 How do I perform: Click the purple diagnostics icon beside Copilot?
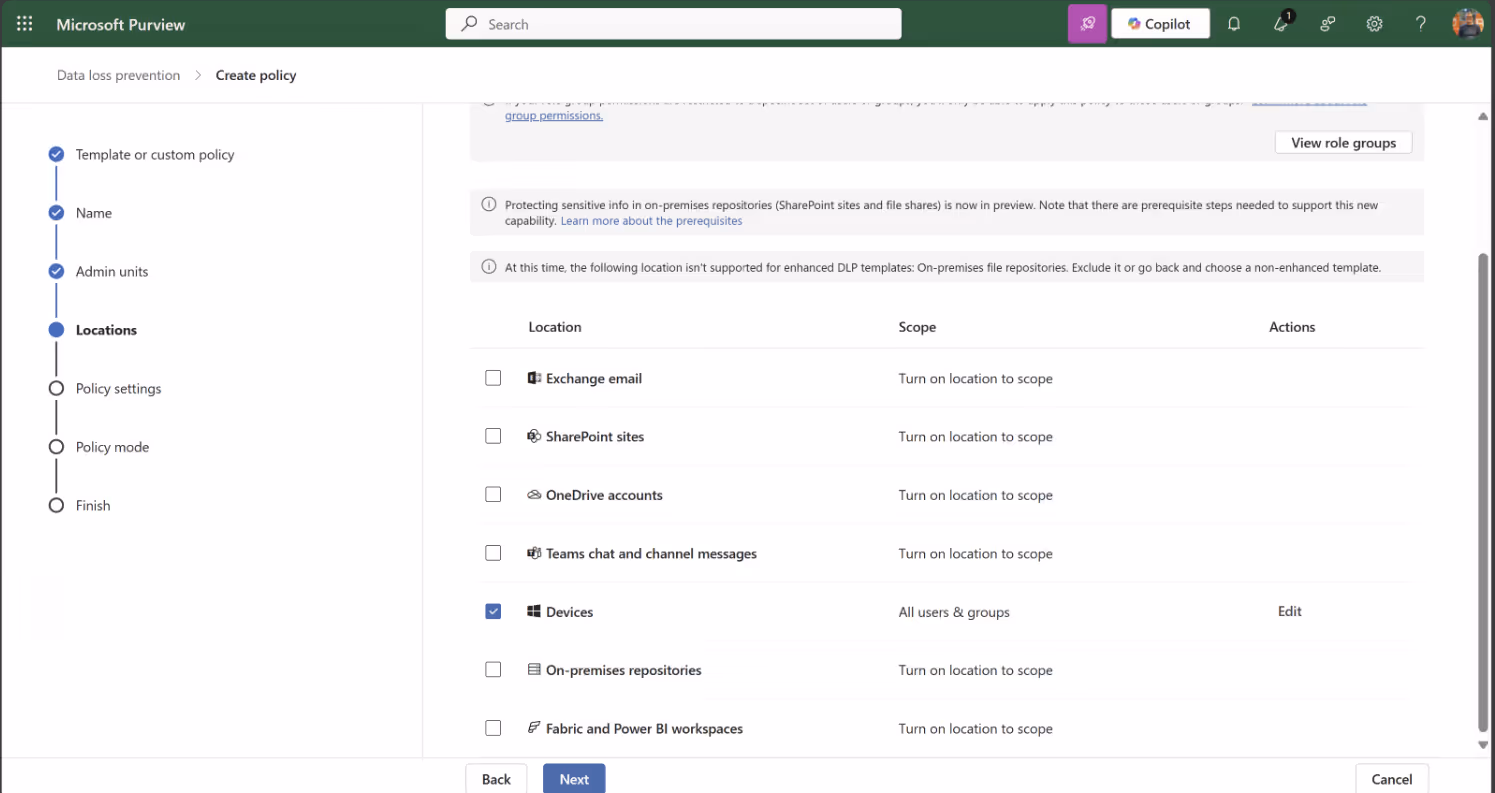click(1087, 24)
